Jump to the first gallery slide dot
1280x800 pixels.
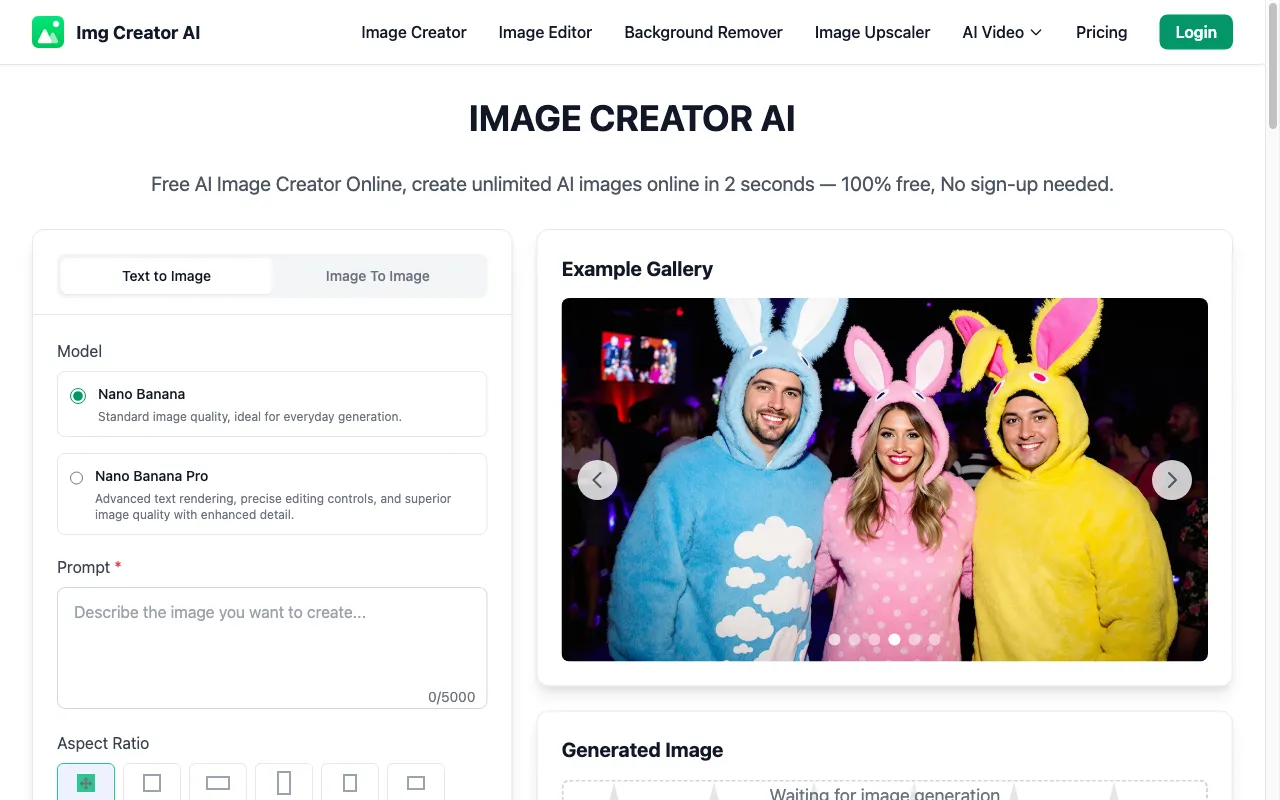[834, 639]
